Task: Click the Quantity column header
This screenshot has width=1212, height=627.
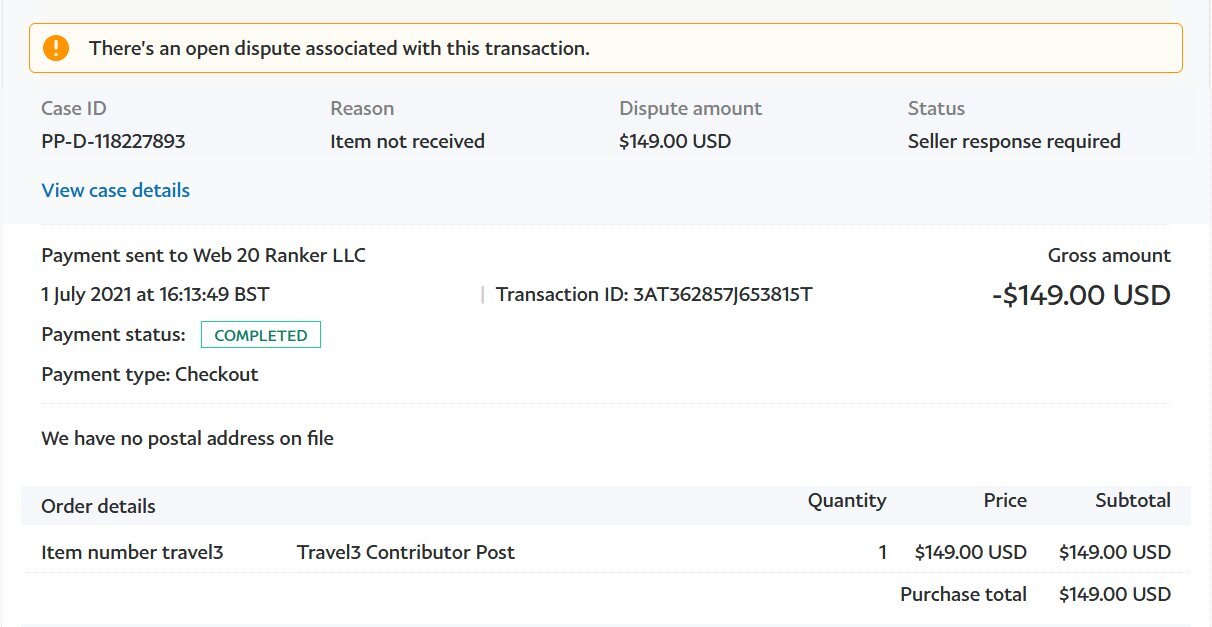Action: 847,500
